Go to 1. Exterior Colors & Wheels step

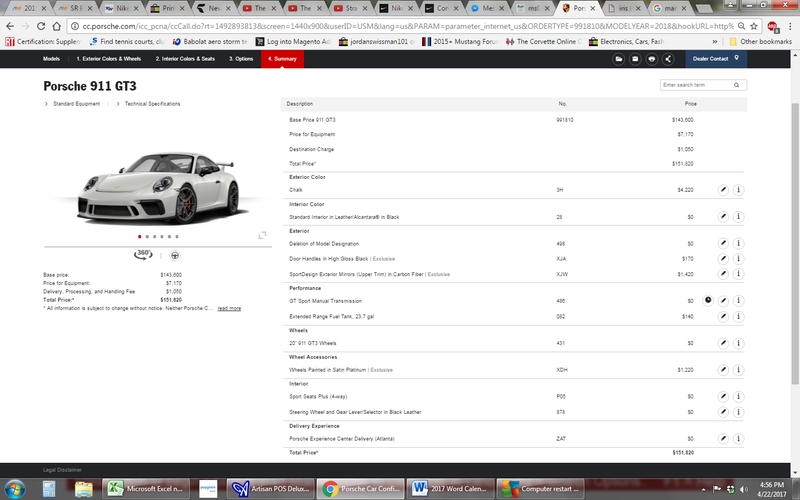click(x=109, y=59)
